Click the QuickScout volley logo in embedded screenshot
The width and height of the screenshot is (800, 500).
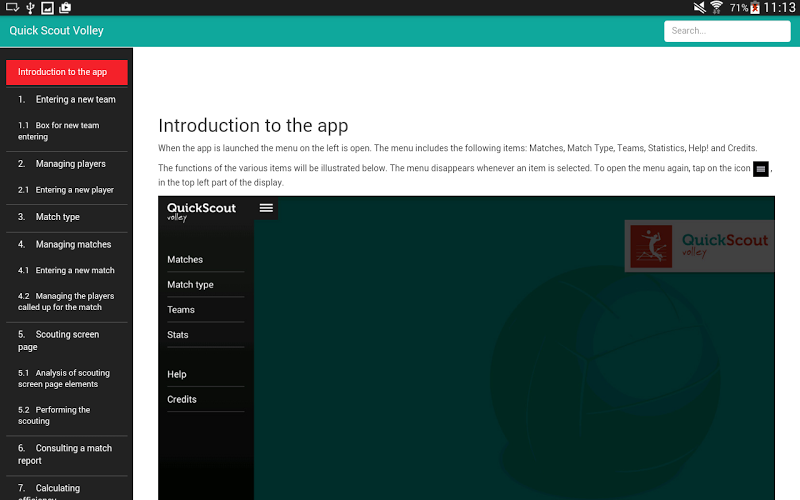202,211
